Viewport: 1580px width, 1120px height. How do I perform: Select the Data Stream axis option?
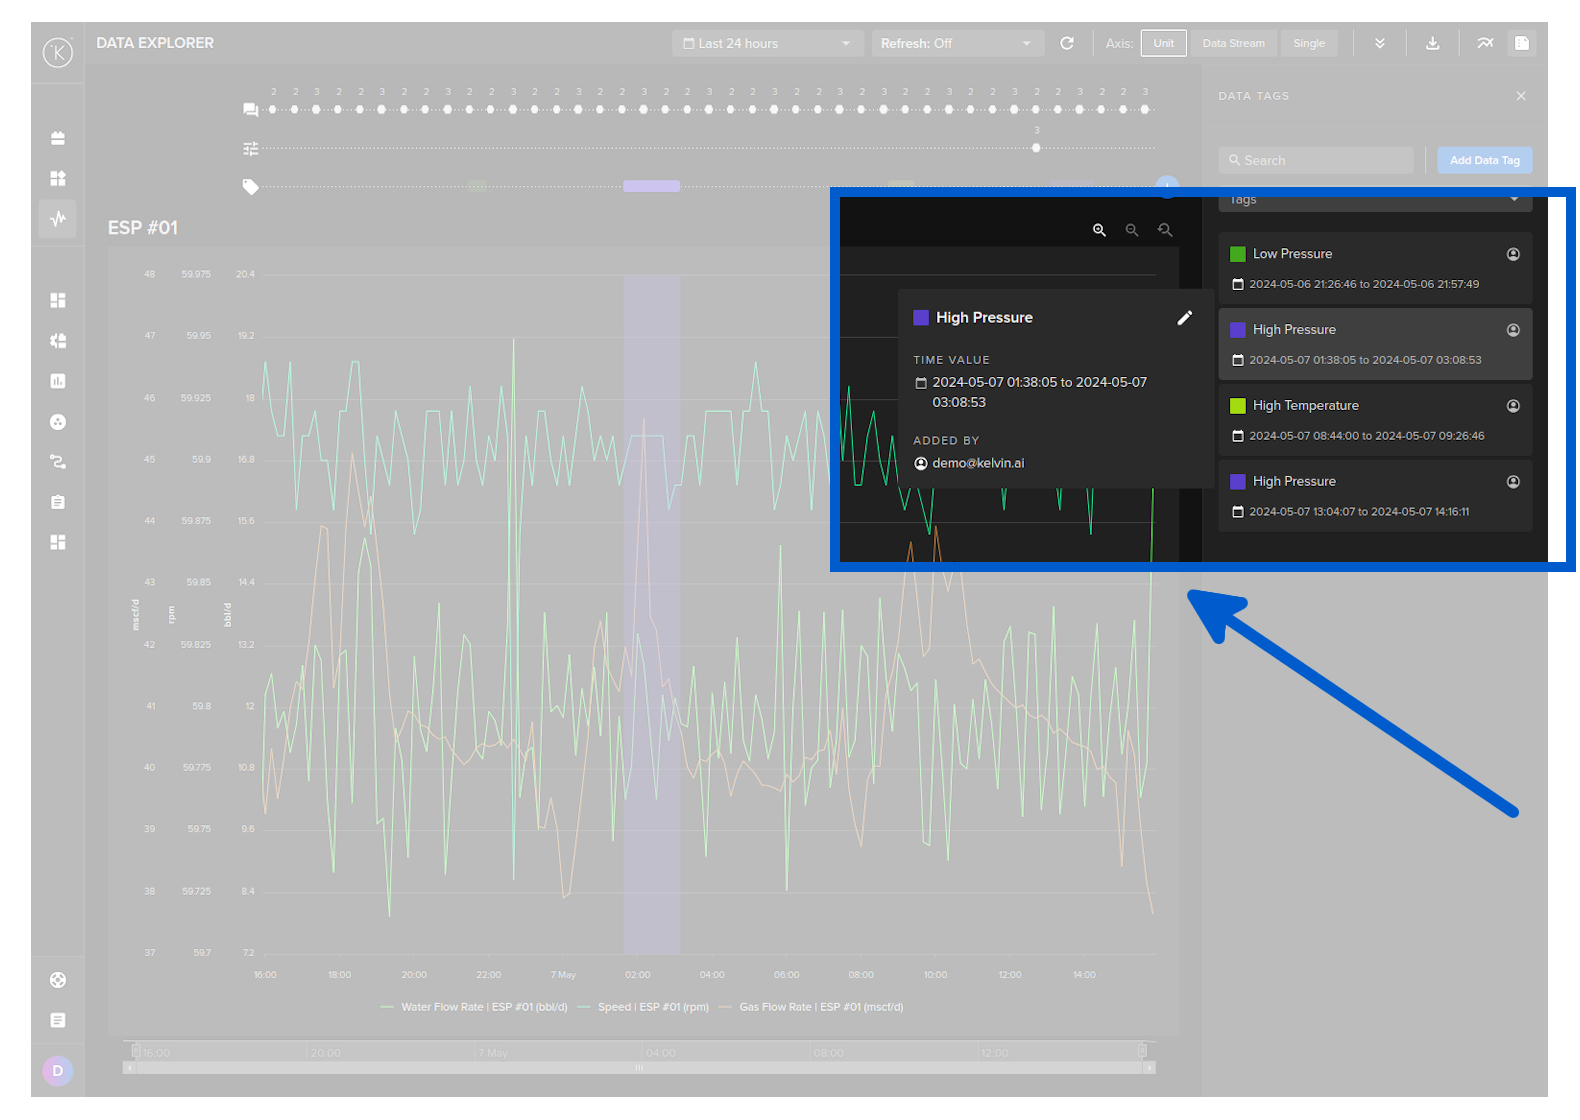[1233, 43]
